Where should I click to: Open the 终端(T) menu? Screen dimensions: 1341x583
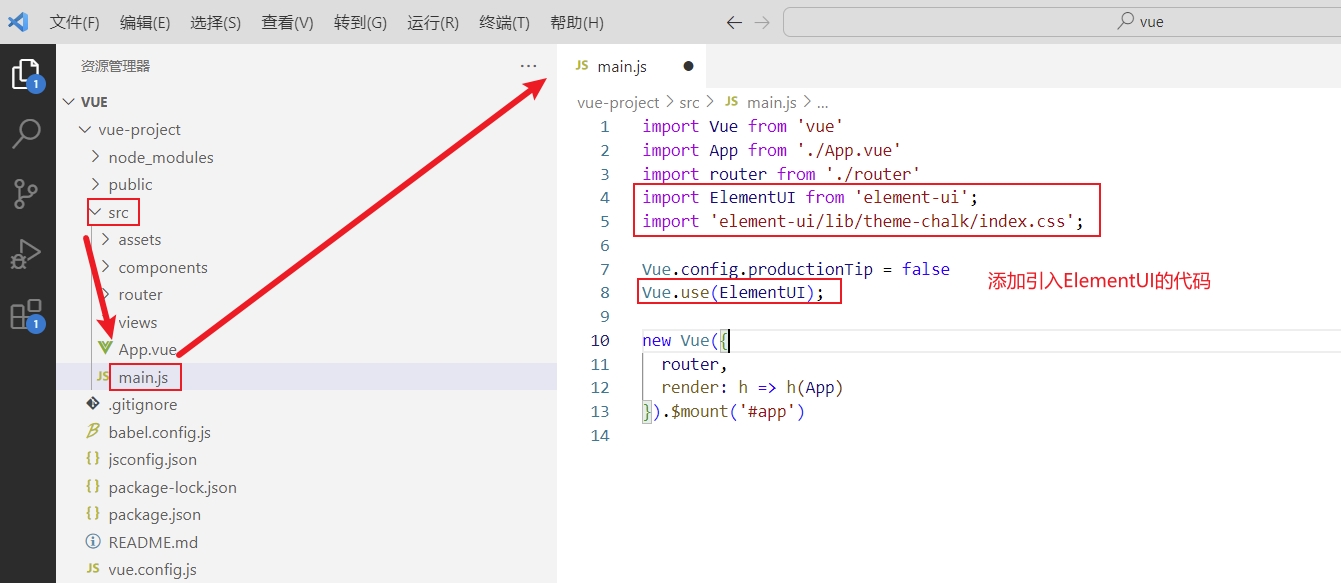point(504,22)
